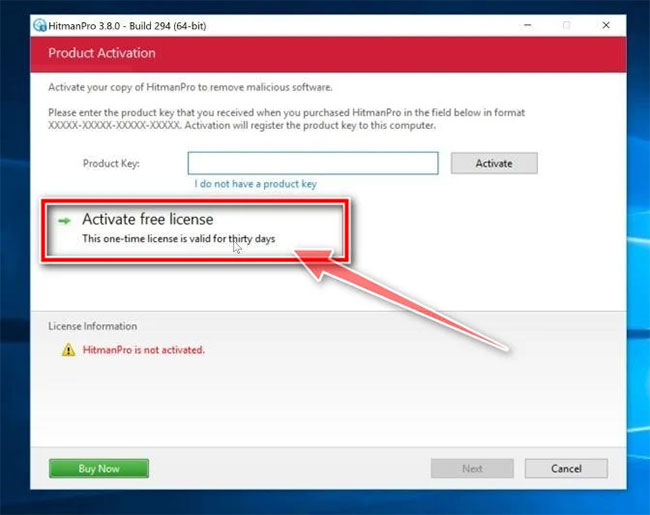Click the License Information section heading

(x=92, y=326)
